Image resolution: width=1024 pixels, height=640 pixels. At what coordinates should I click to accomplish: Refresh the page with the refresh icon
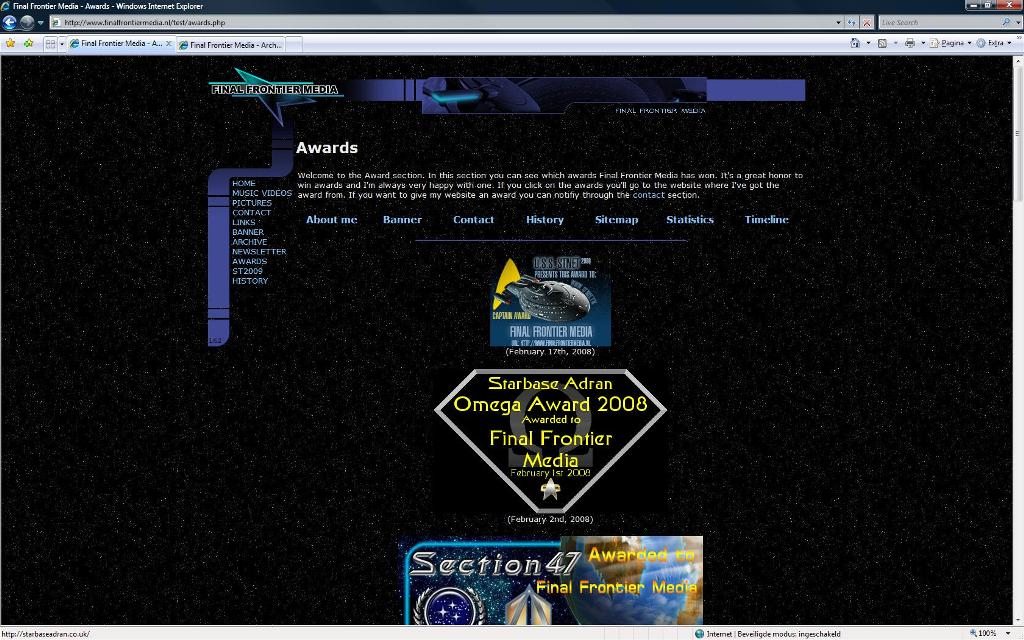tap(852, 22)
